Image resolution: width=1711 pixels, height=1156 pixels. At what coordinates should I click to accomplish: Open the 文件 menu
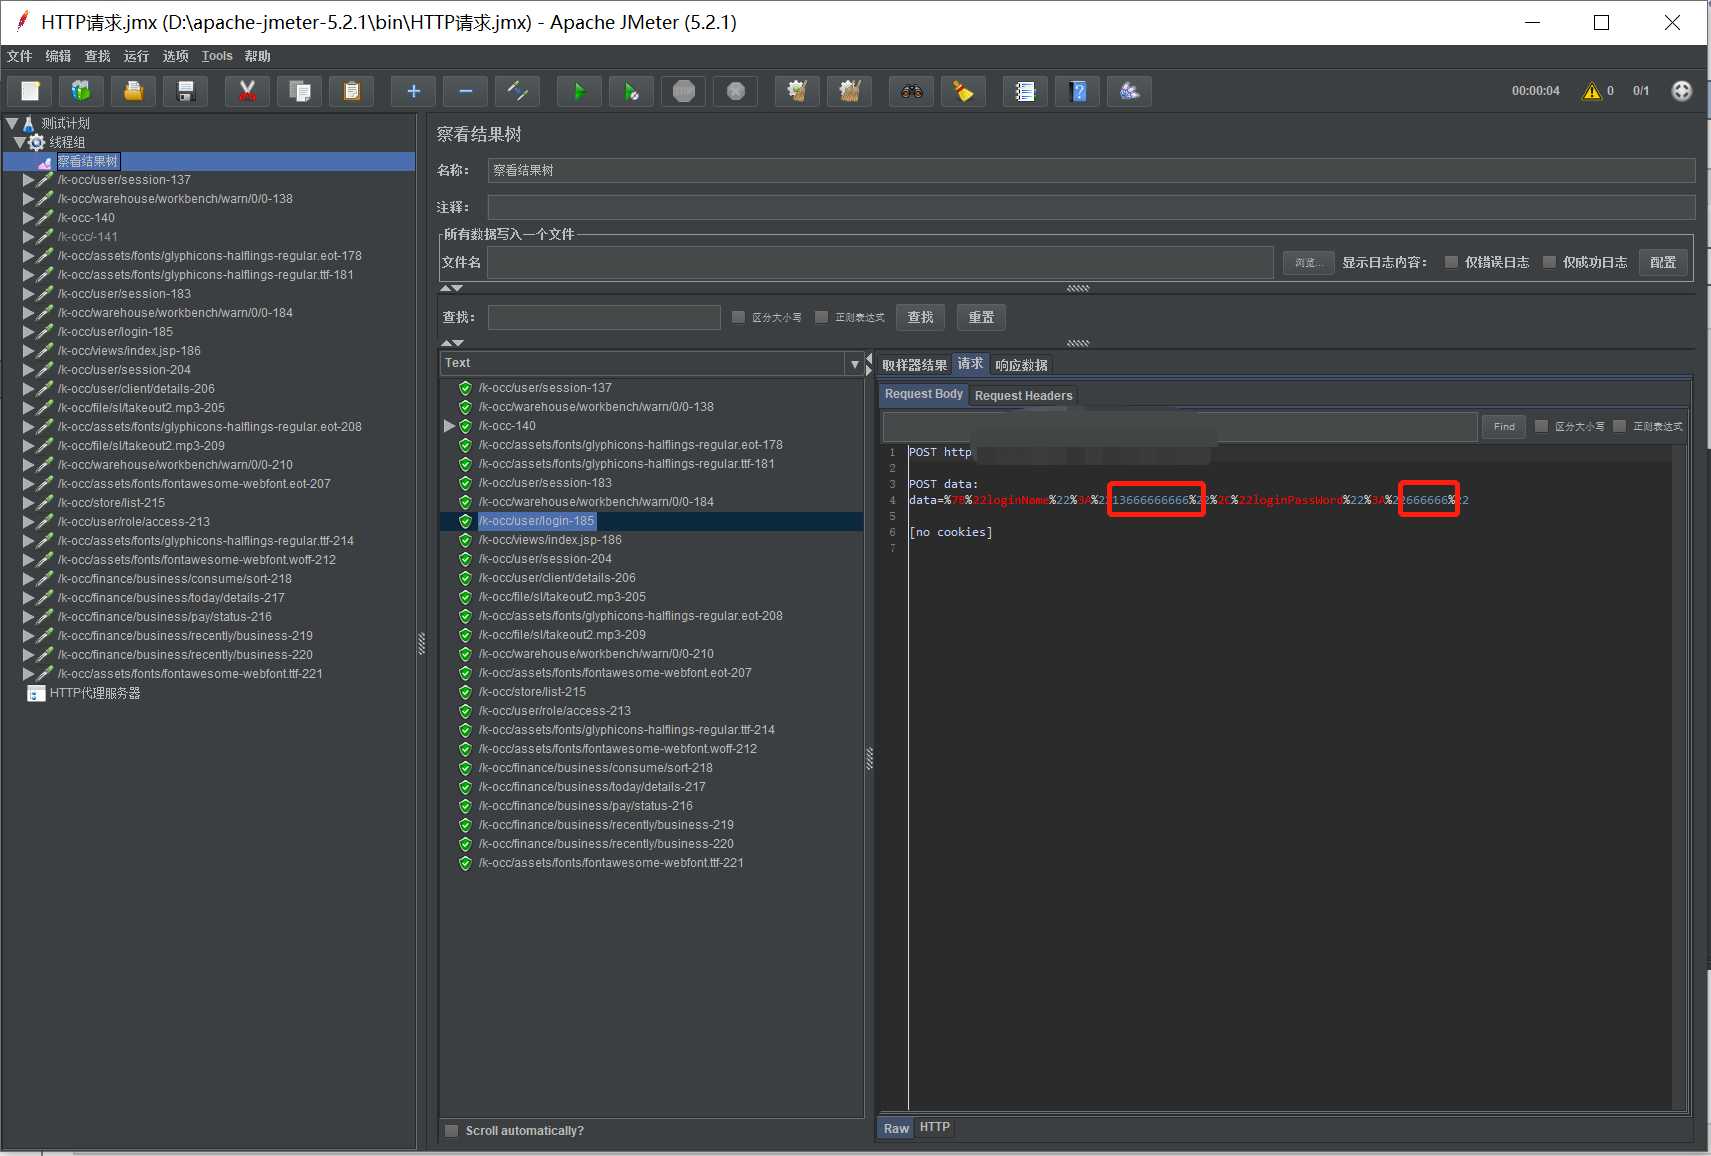tap(19, 56)
